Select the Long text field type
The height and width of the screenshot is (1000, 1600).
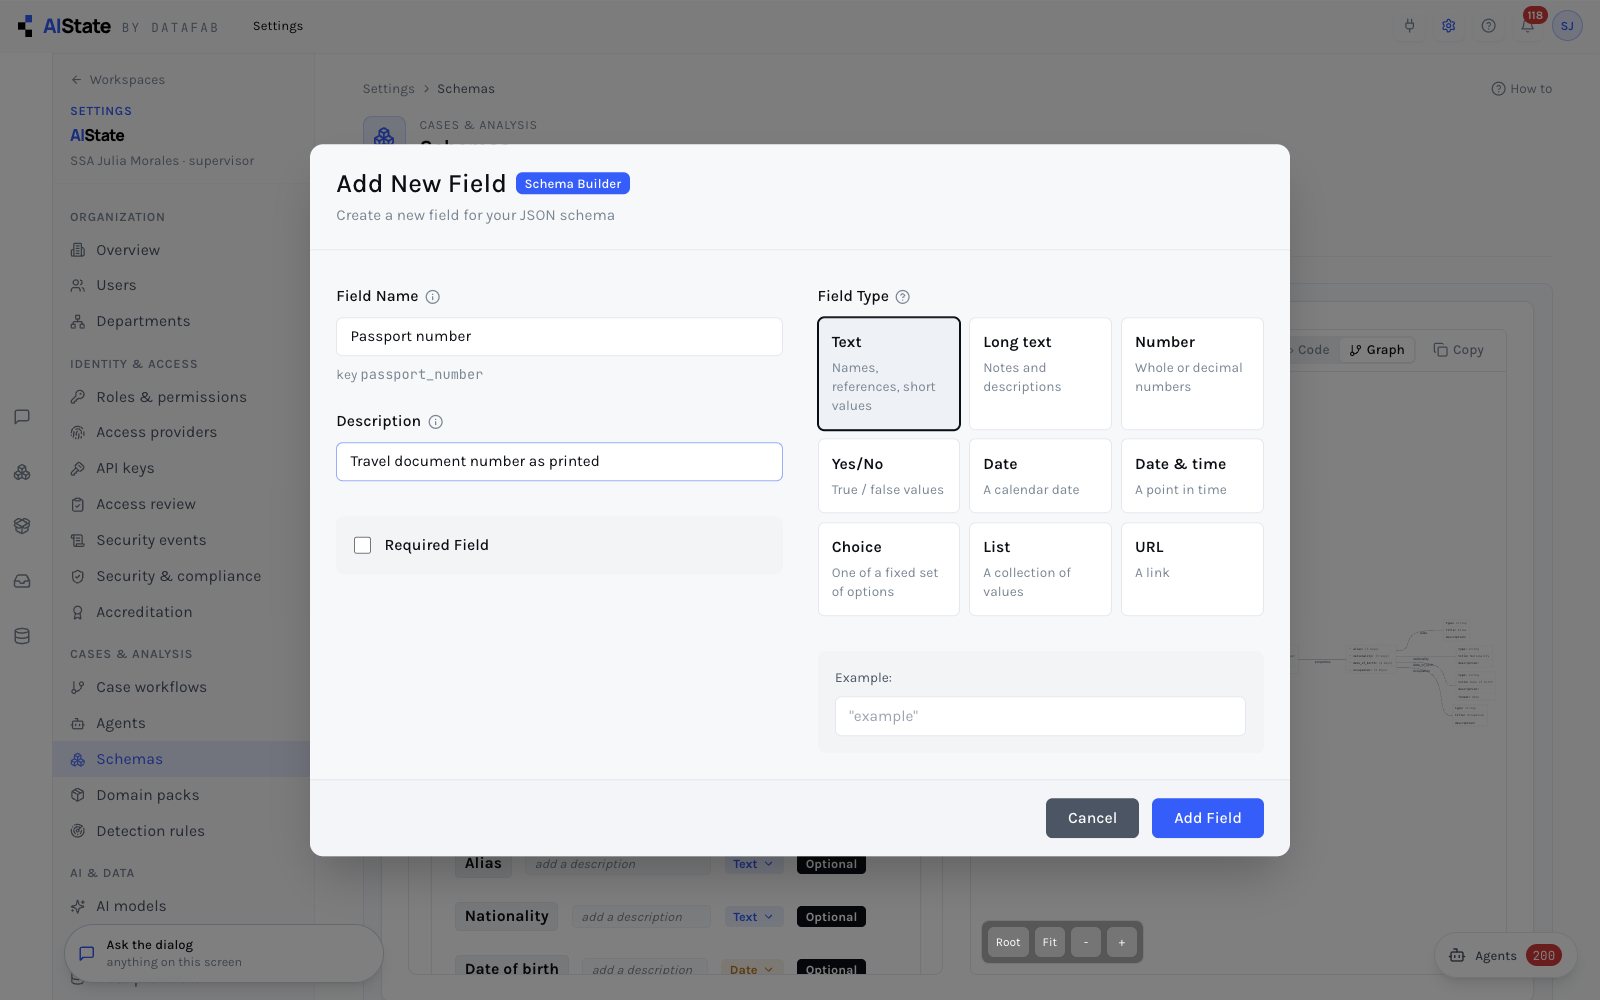[1040, 374]
